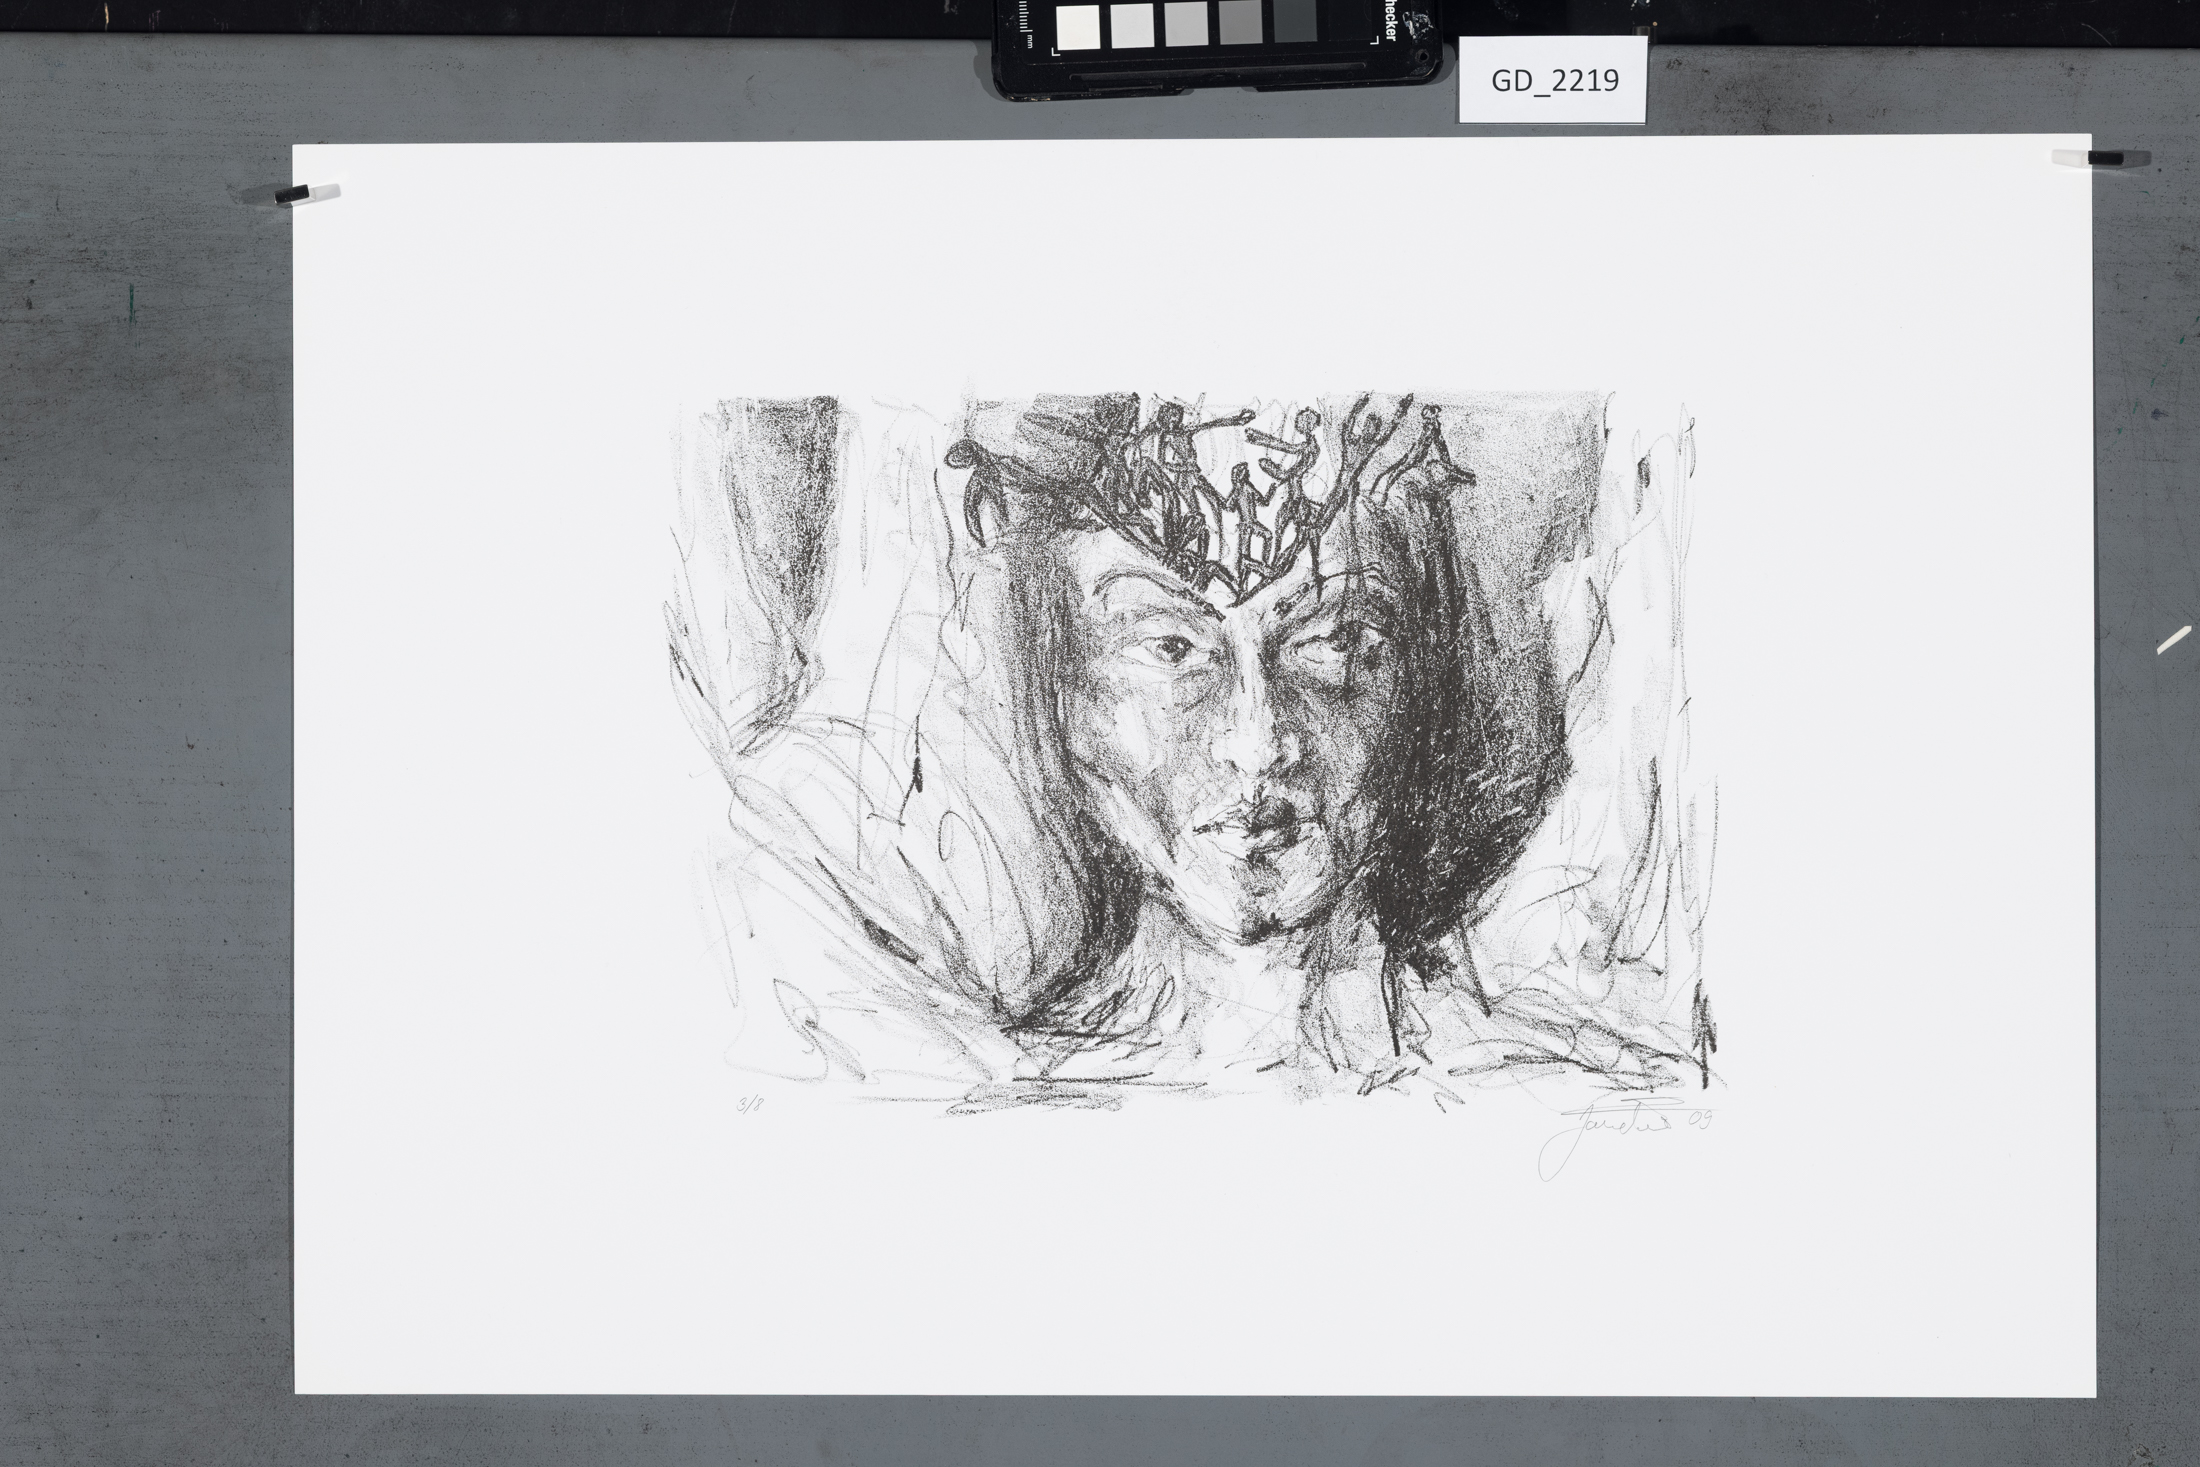Pick the middle gray color checker patch

[1186, 25]
